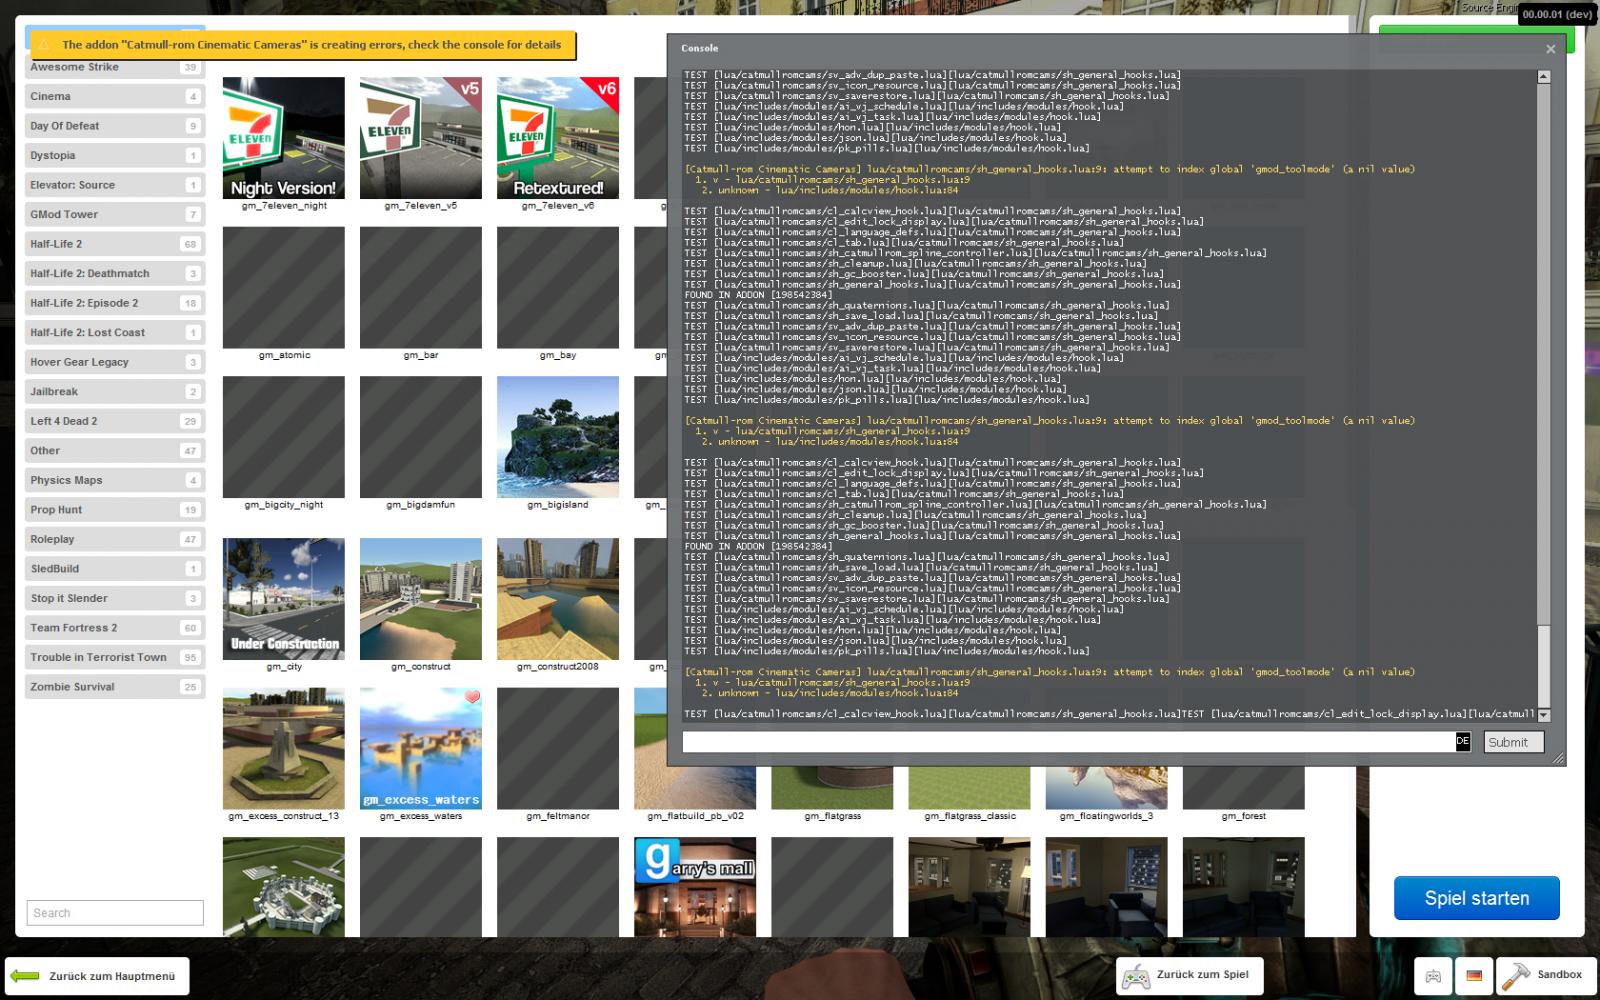The image size is (1600, 1000).
Task: Click the green arrow Zurück zum Hauptmenü button
Action: pyautogui.click(x=97, y=976)
